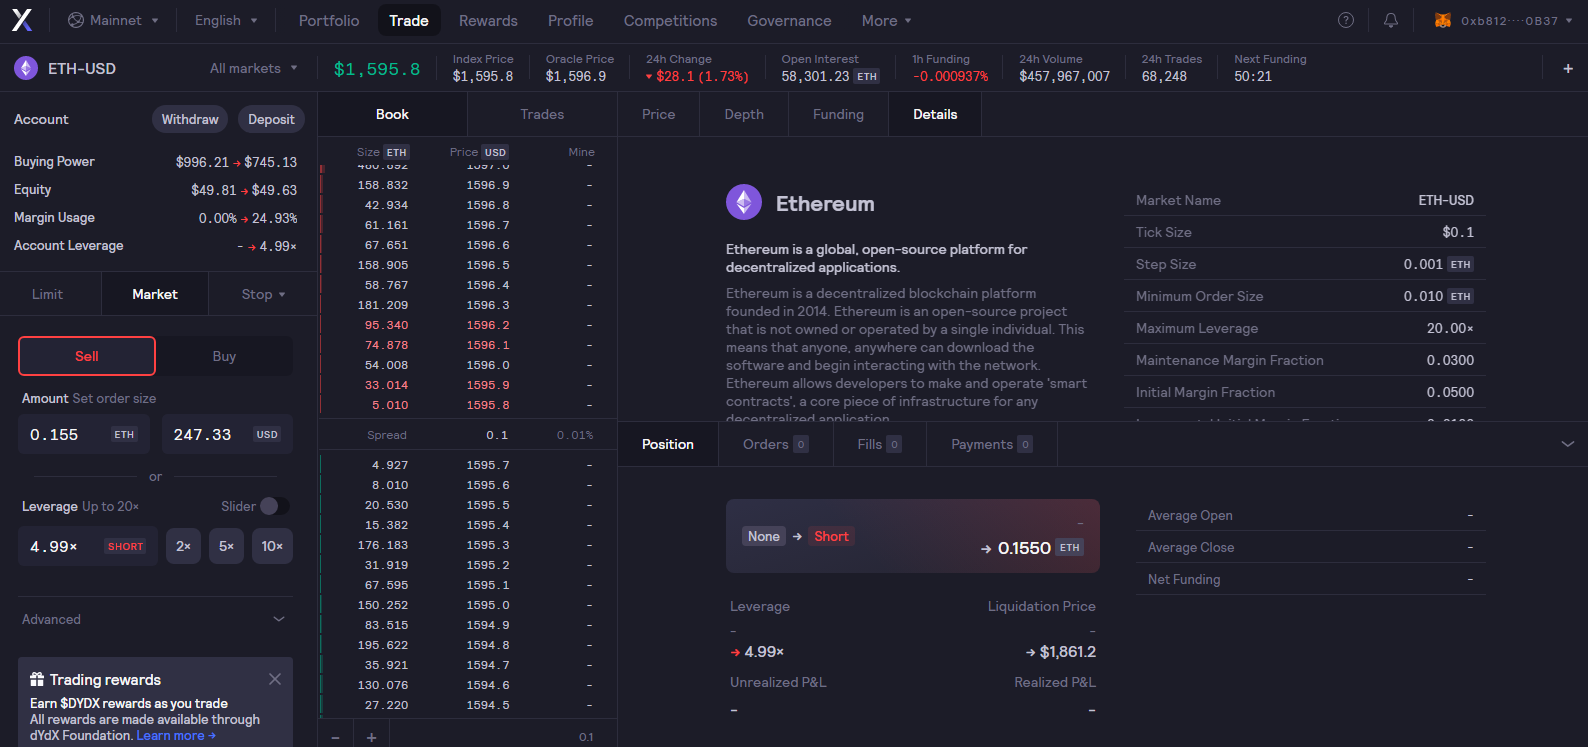The width and height of the screenshot is (1588, 747).
Task: Open the Payments tab
Action: tap(992, 444)
